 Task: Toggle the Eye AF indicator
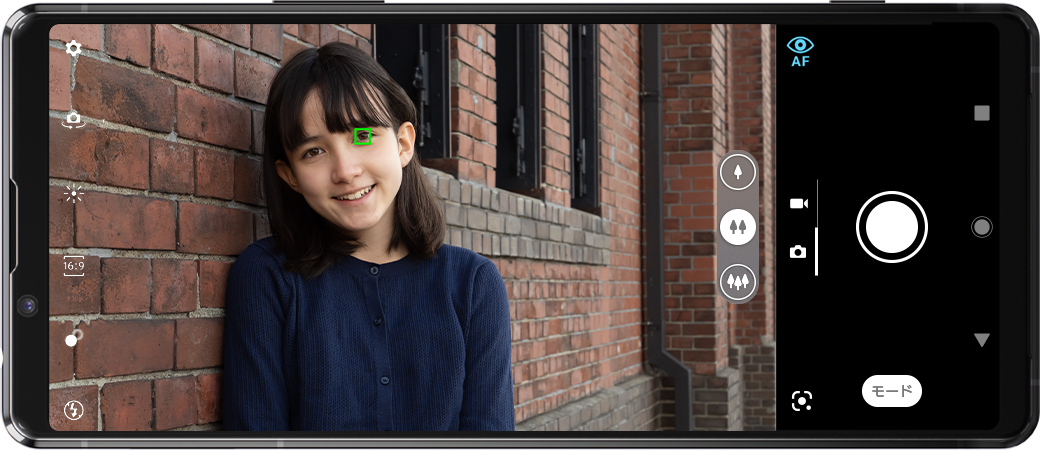[x=800, y=51]
